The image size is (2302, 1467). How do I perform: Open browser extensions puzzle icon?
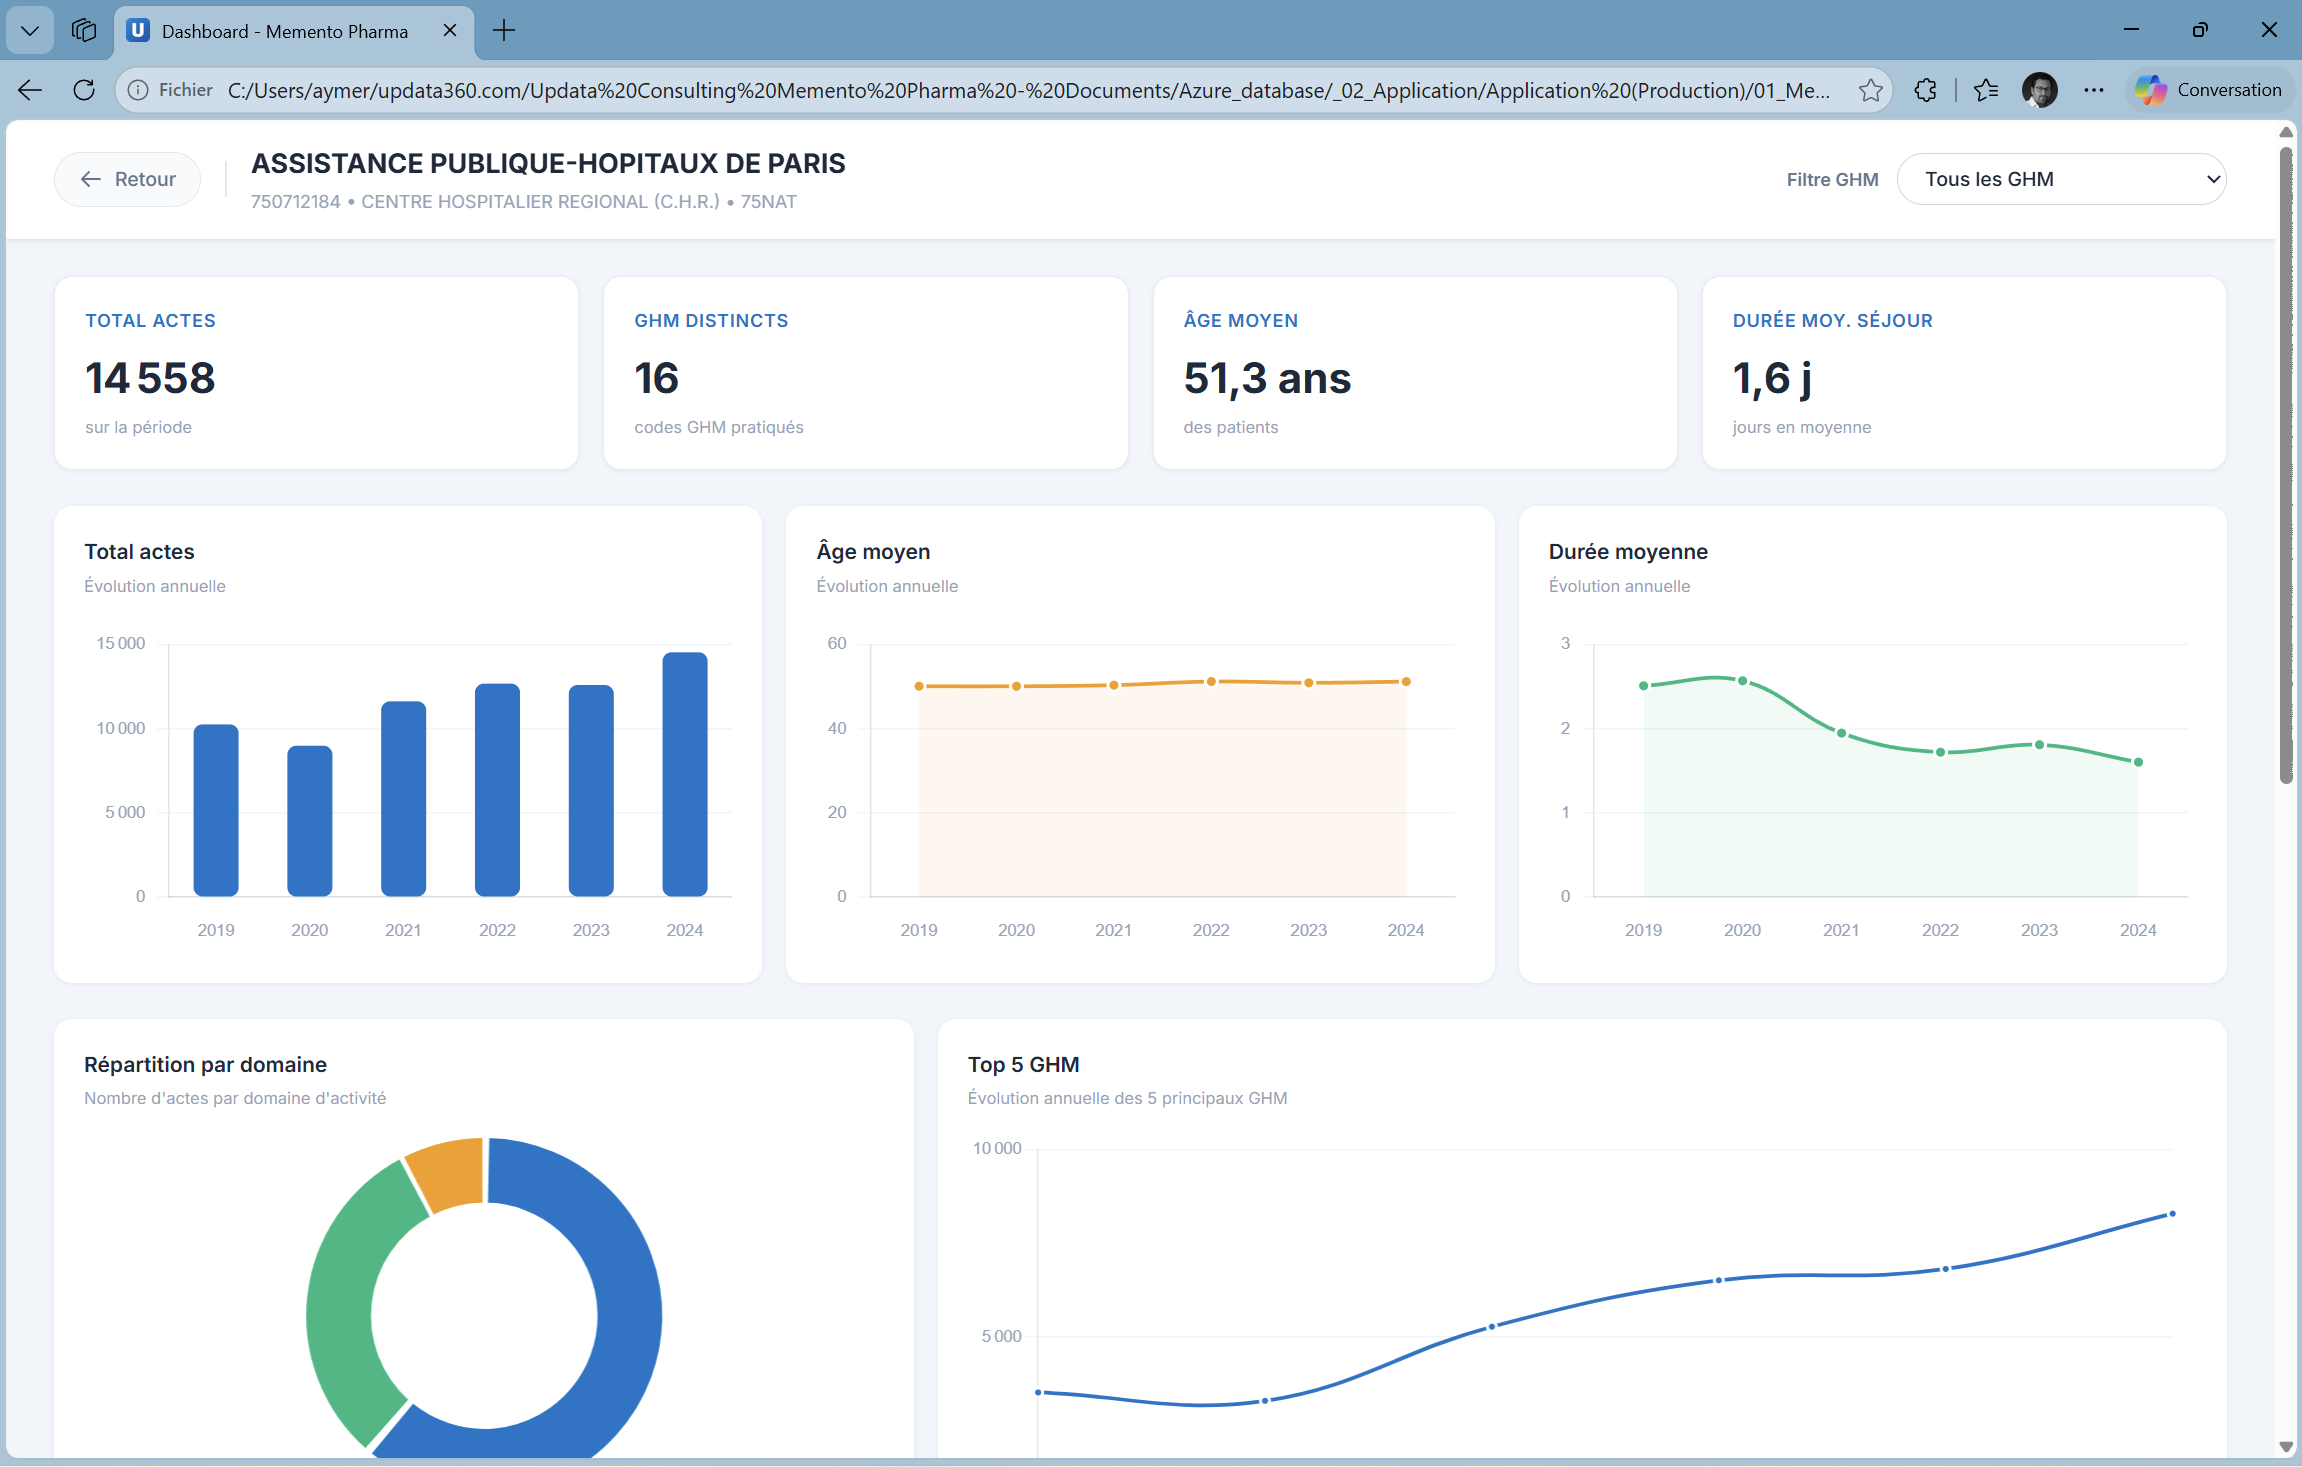click(x=1925, y=90)
